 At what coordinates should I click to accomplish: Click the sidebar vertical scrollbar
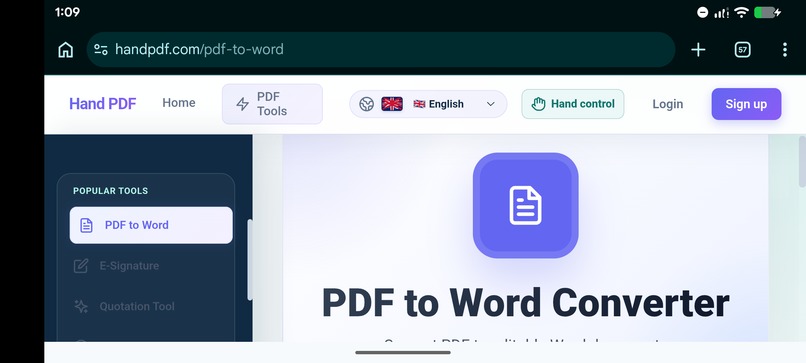(250, 260)
